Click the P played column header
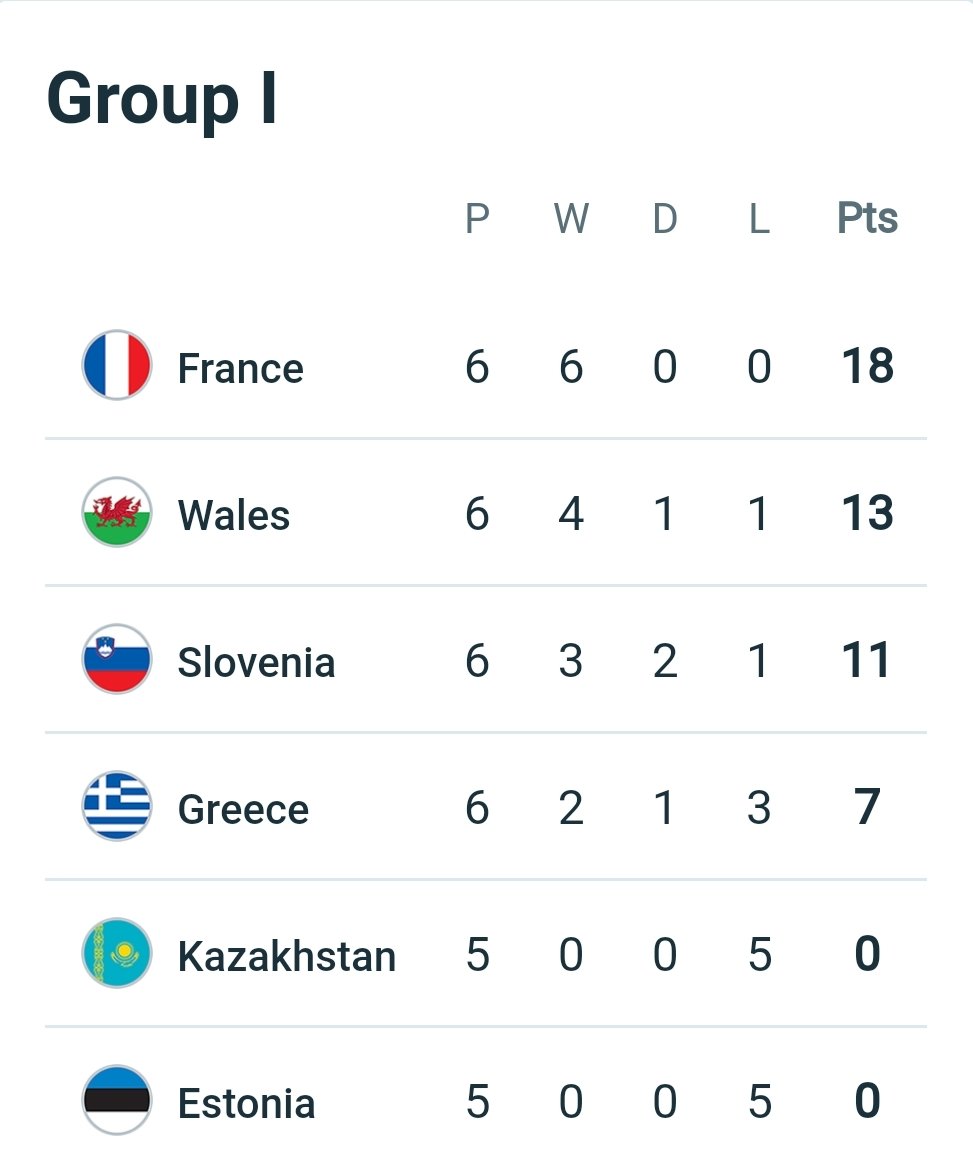This screenshot has height=1169, width=973. 477,218
